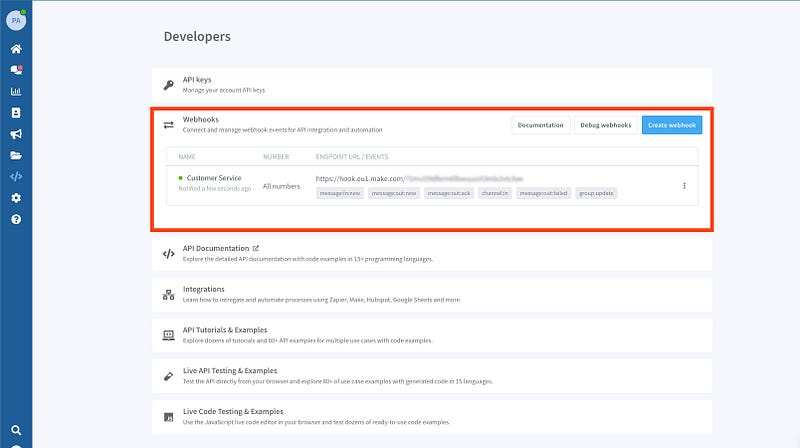The width and height of the screenshot is (800, 448).
Task: Open the chats icon with notification badge
Action: [x=16, y=70]
